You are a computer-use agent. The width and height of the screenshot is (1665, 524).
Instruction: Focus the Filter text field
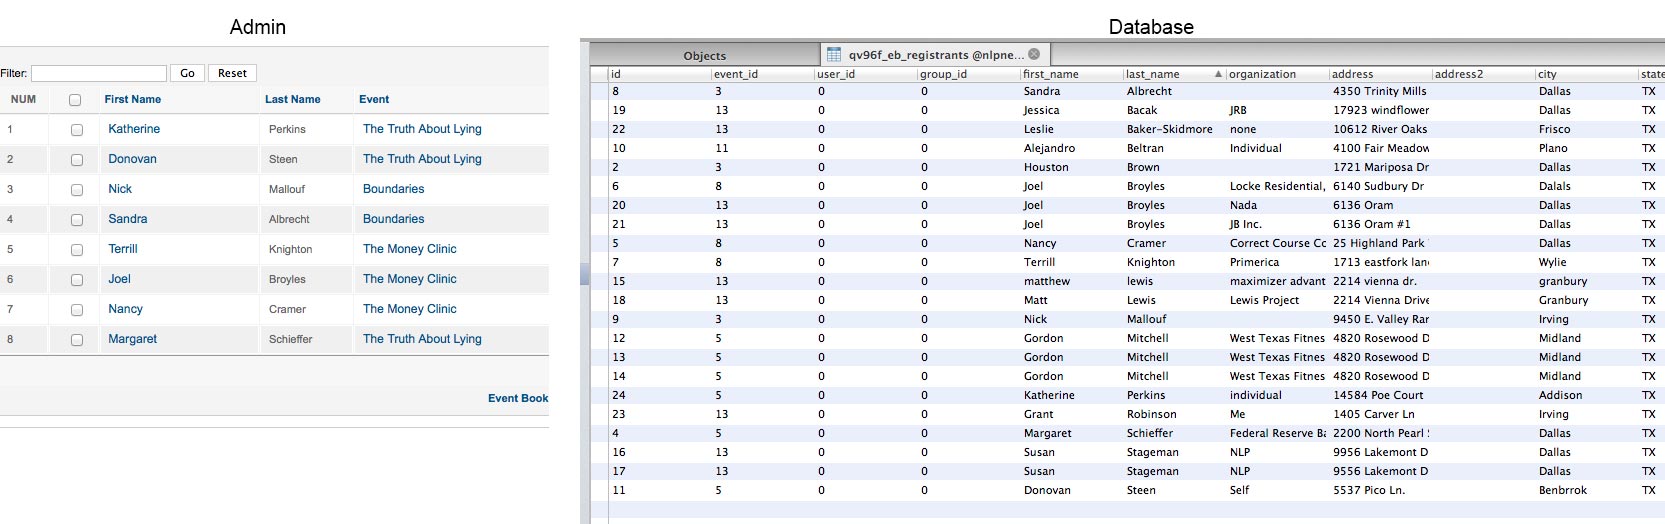[x=99, y=73]
